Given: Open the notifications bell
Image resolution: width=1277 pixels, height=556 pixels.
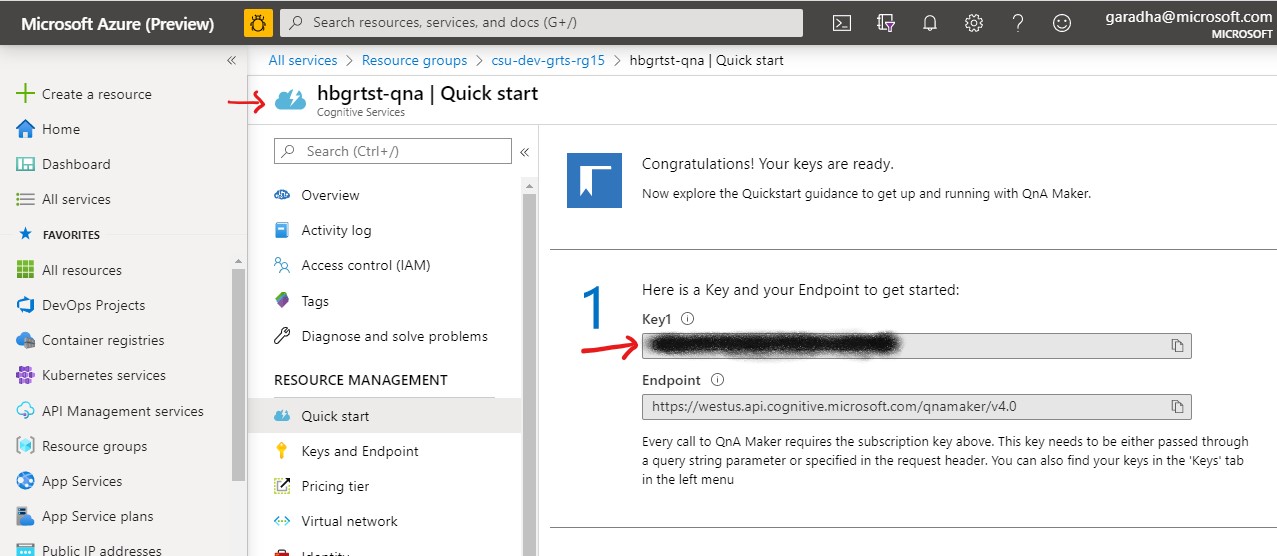Looking at the screenshot, I should pyautogui.click(x=929, y=23).
